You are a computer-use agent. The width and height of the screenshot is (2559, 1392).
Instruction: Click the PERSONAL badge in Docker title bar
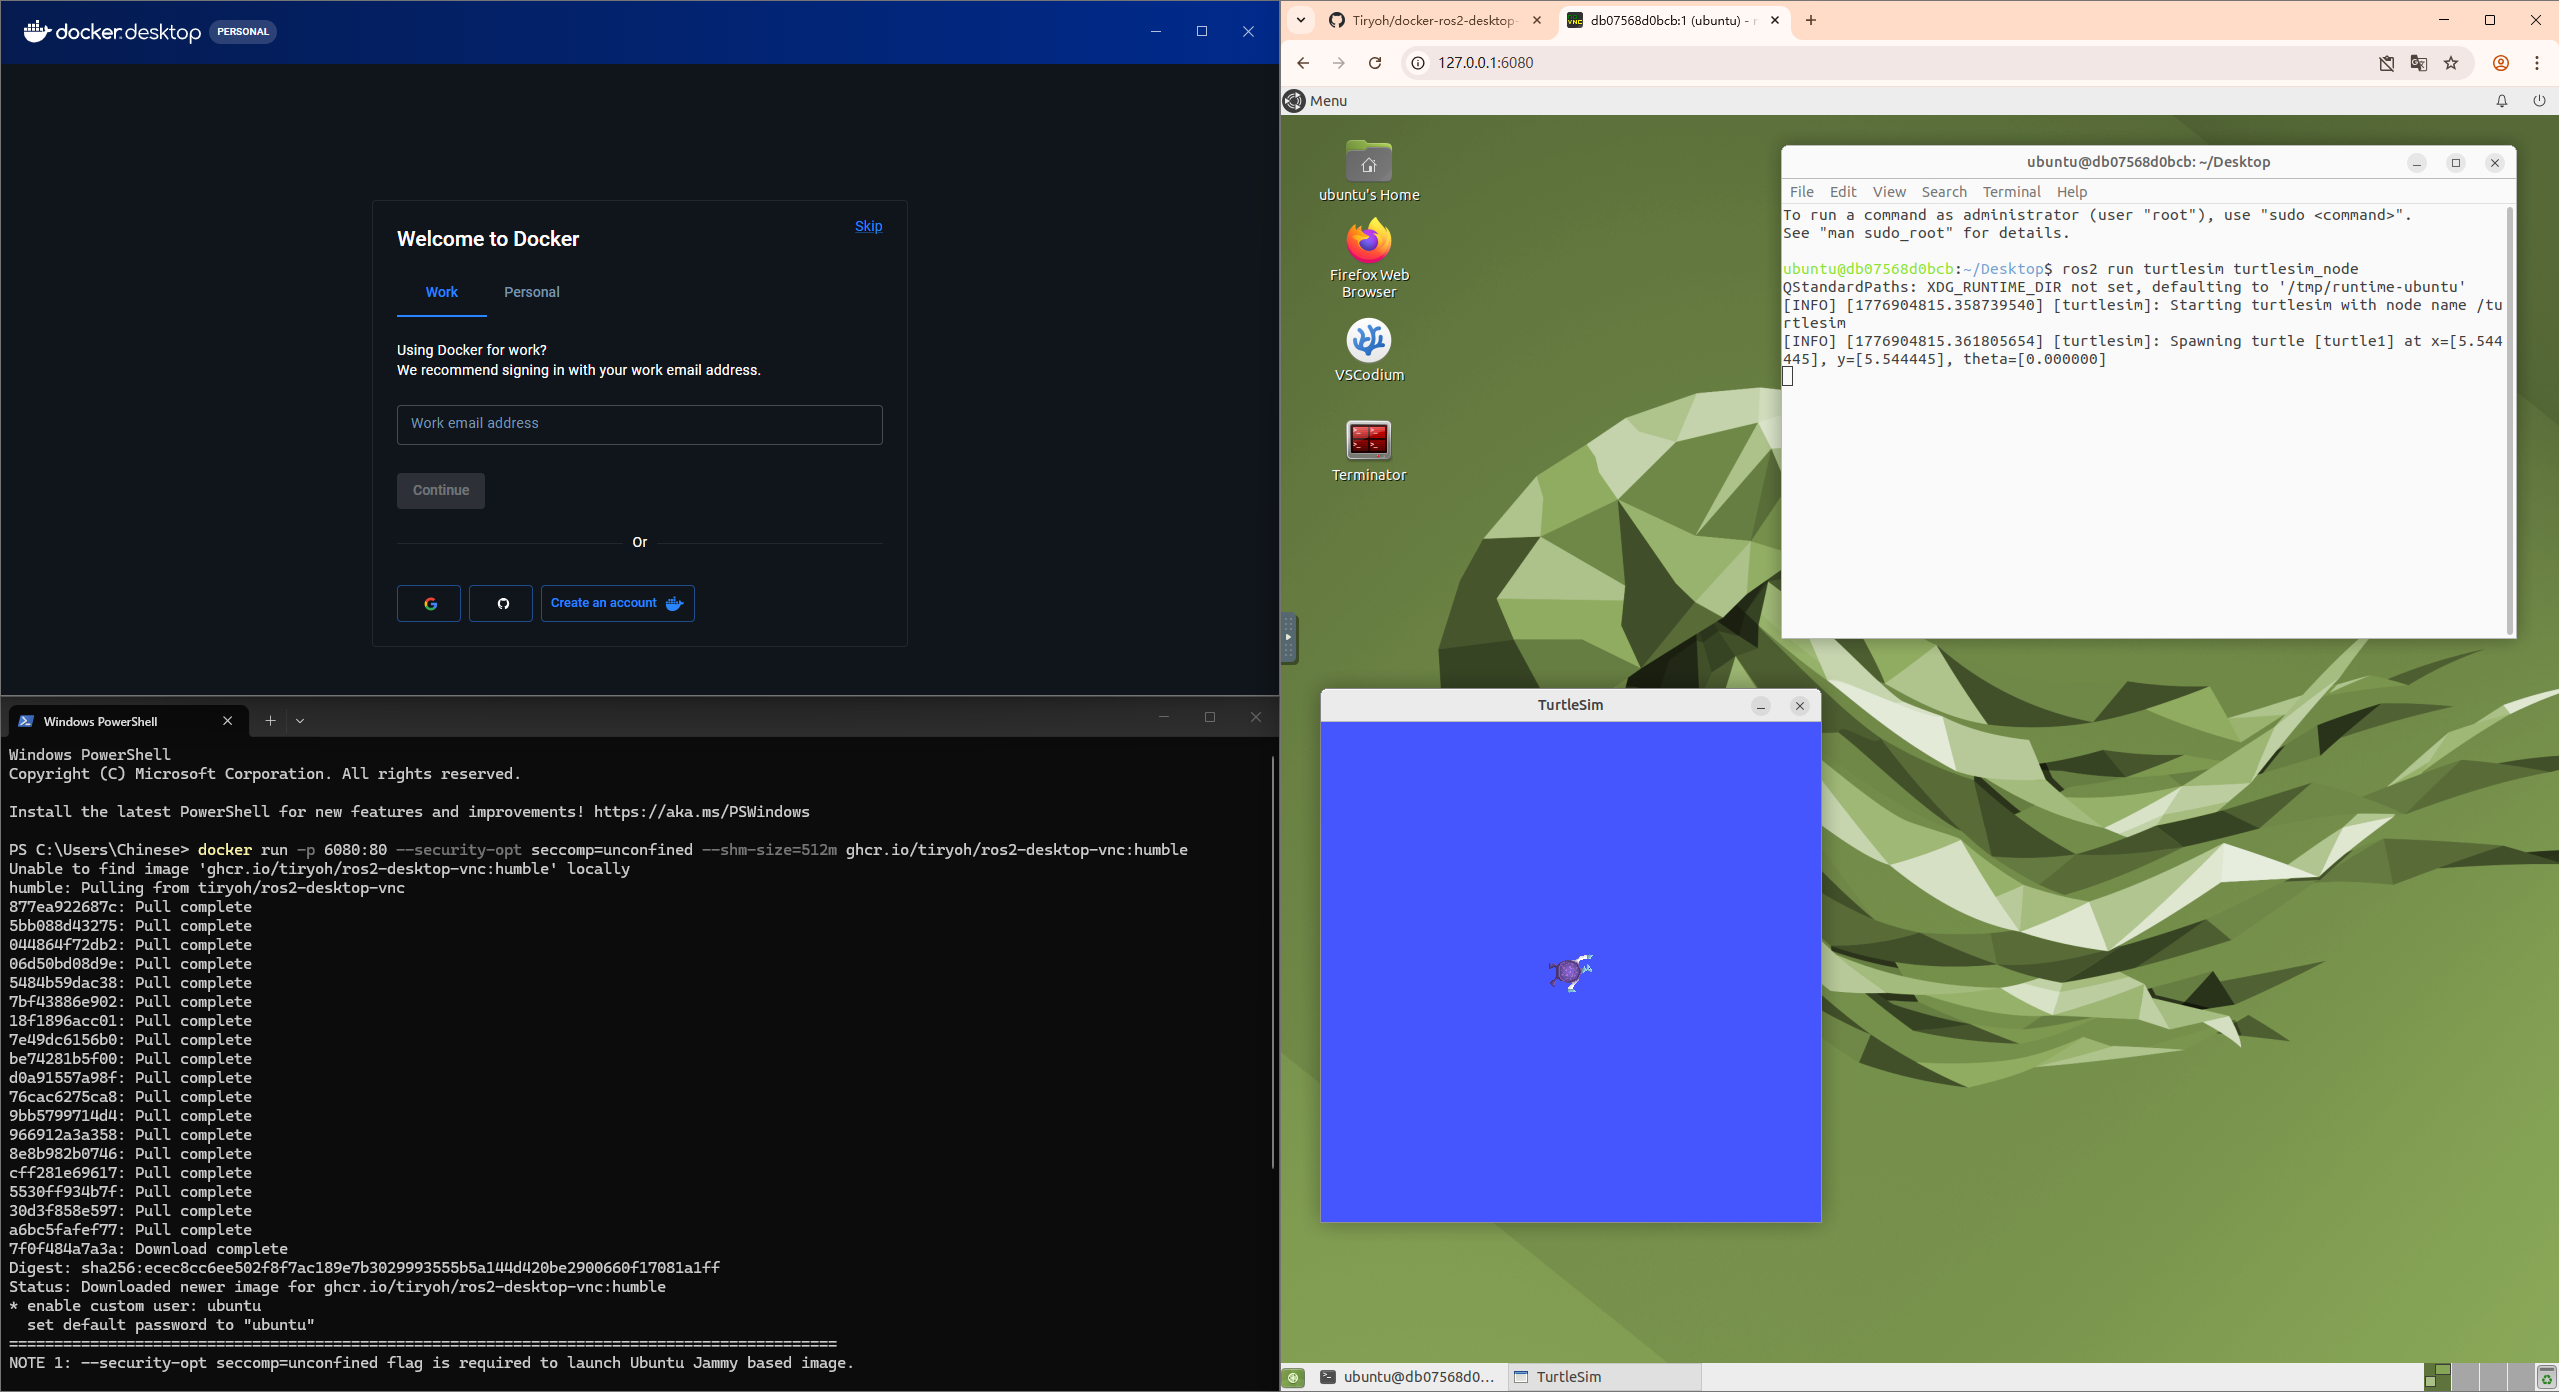pos(243,31)
